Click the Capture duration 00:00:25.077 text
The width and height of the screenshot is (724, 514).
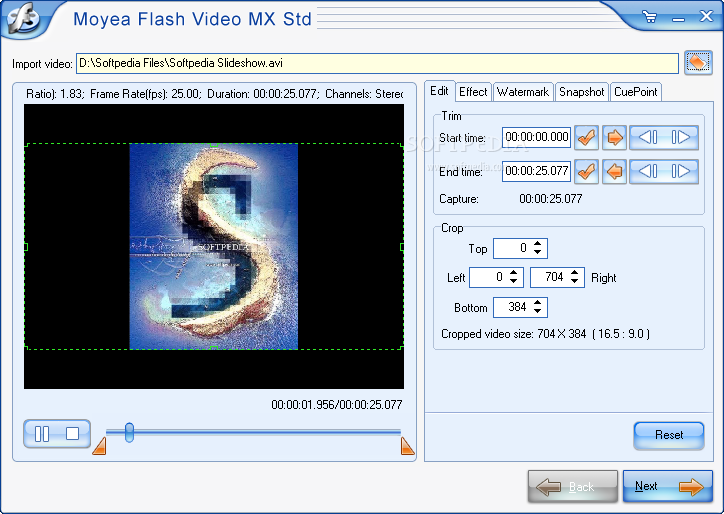(550, 199)
